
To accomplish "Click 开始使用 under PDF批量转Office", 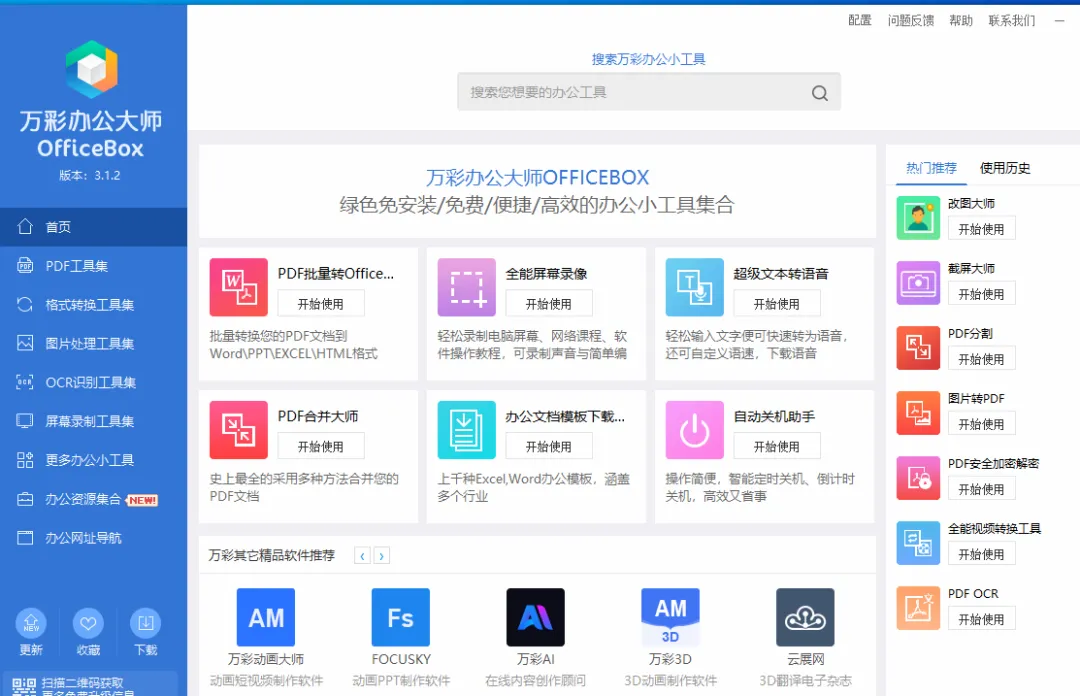I will tap(321, 304).
